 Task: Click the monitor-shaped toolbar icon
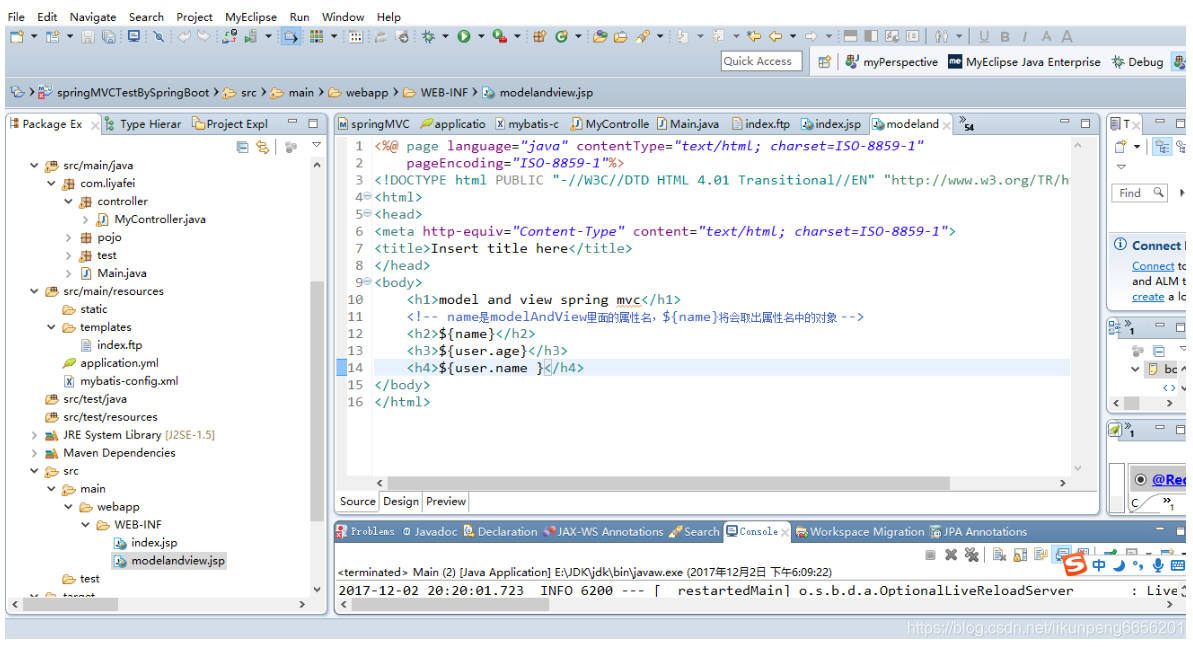tap(134, 37)
